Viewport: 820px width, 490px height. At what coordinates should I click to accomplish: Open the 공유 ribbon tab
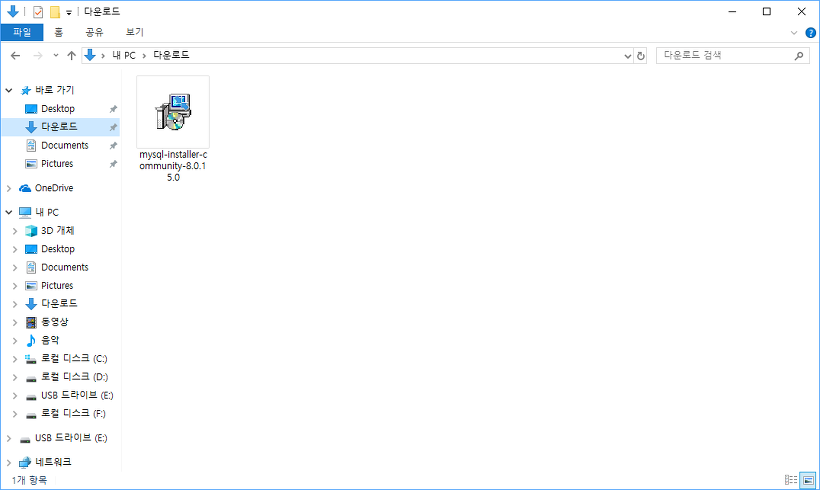coord(94,32)
